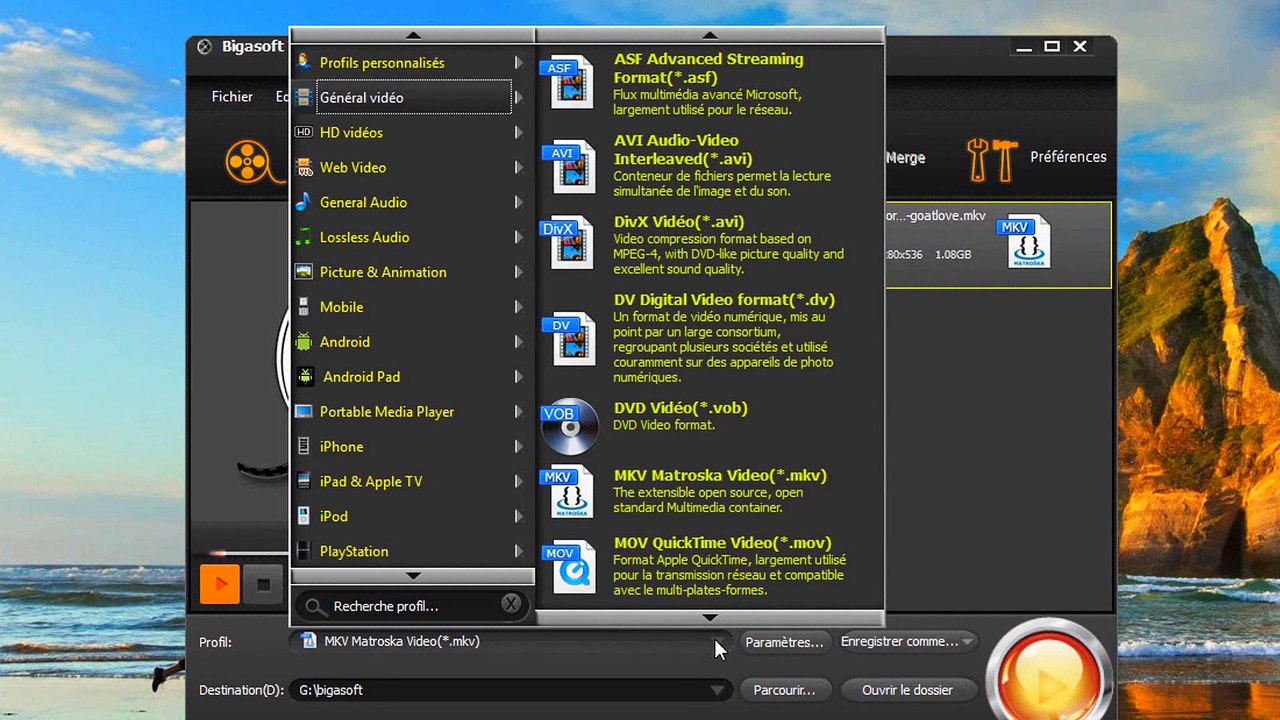
Task: Select the Lossless Audio category
Action: (x=413, y=237)
